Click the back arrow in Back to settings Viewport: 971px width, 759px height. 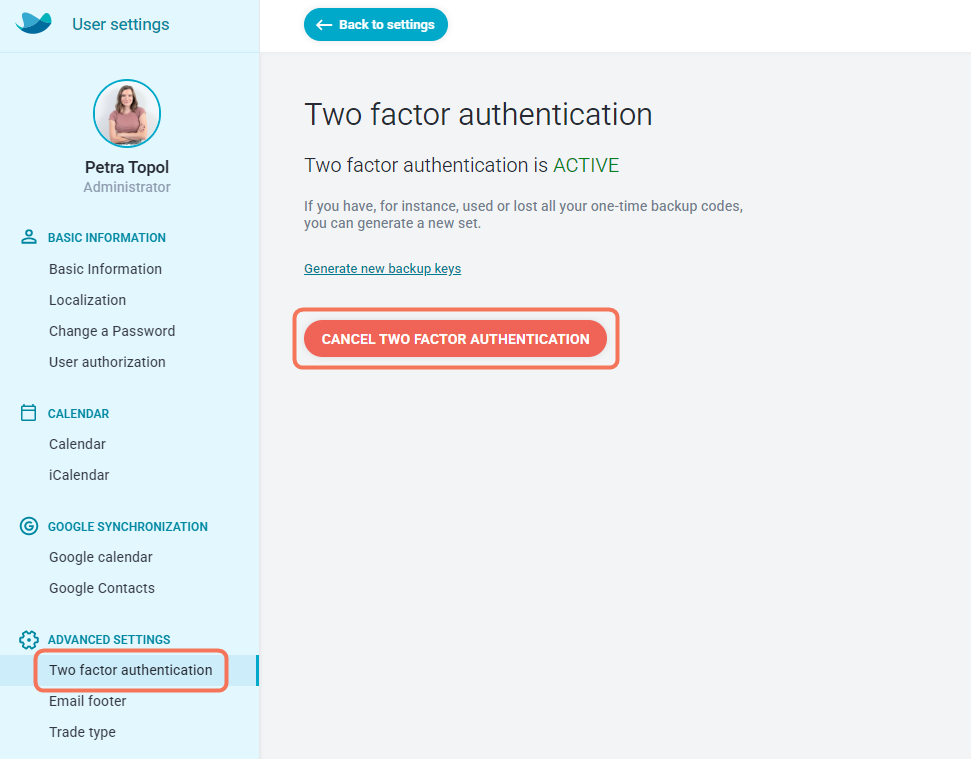click(324, 25)
